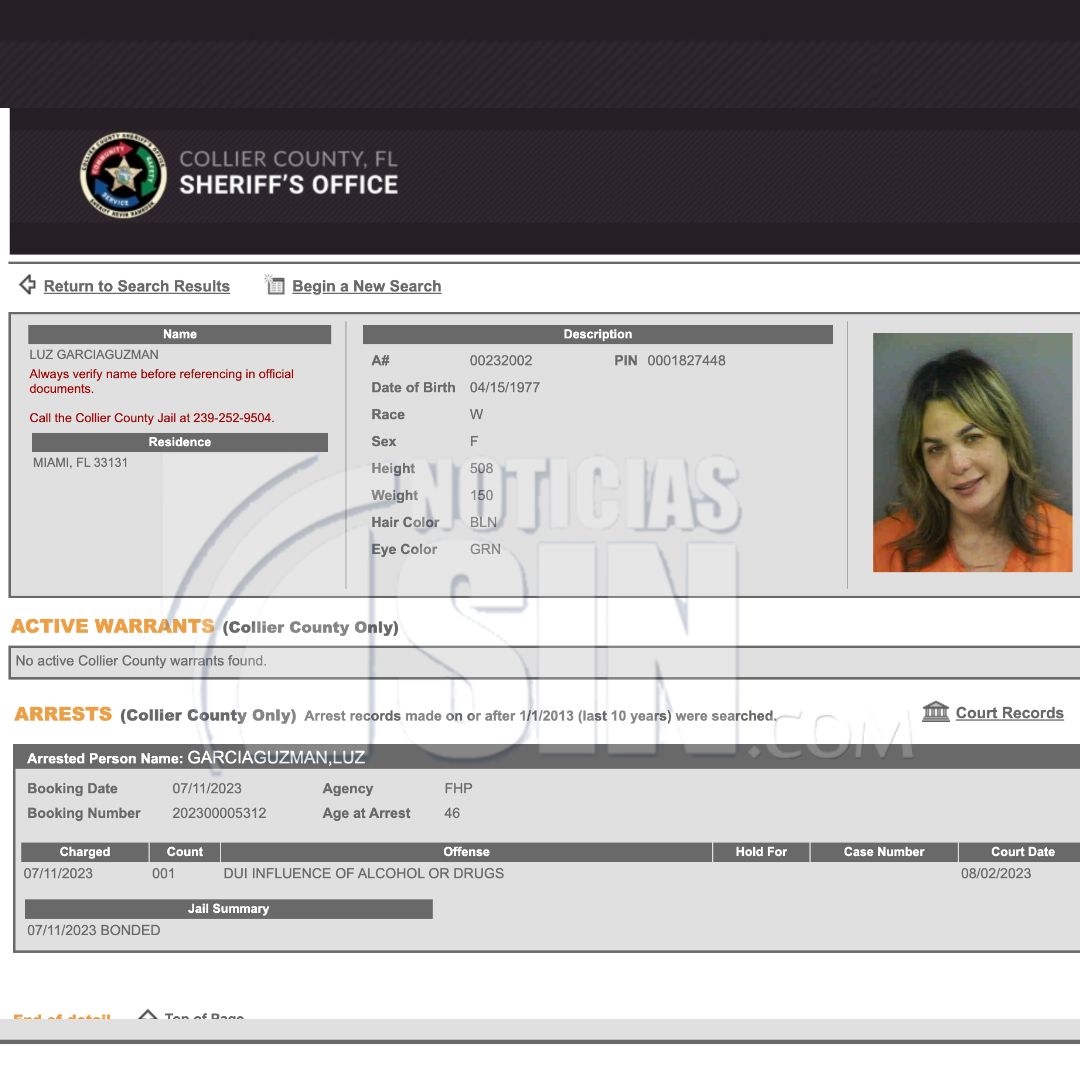
Task: Click the up arrow icon next to Top of Page
Action: [148, 1016]
